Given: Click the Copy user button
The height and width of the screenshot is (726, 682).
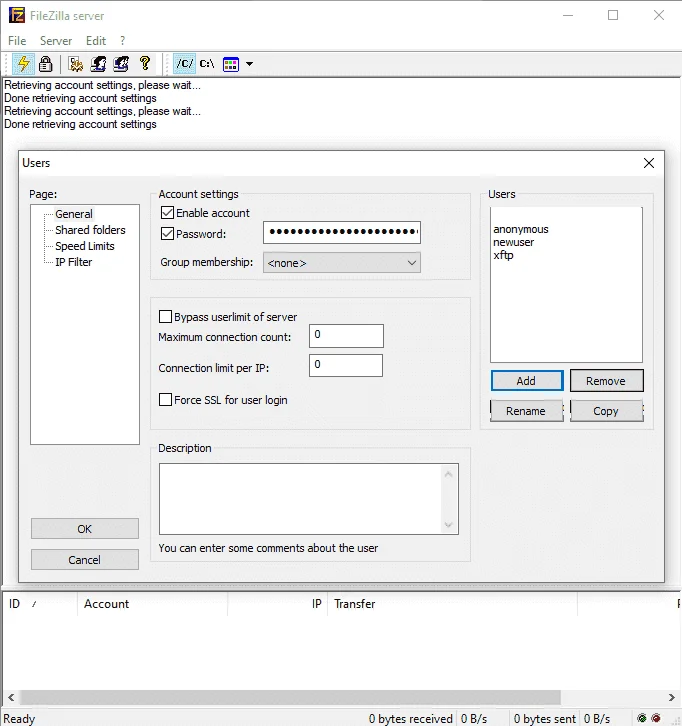Looking at the screenshot, I should 607,411.
